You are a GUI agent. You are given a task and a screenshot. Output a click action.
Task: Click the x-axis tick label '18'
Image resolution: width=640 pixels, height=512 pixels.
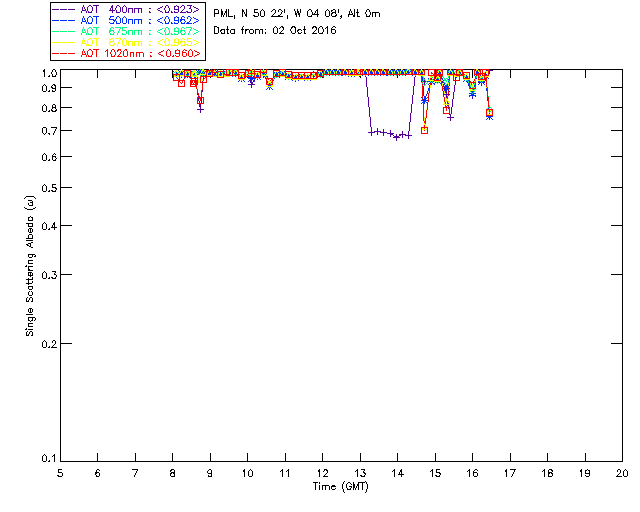tap(547, 473)
